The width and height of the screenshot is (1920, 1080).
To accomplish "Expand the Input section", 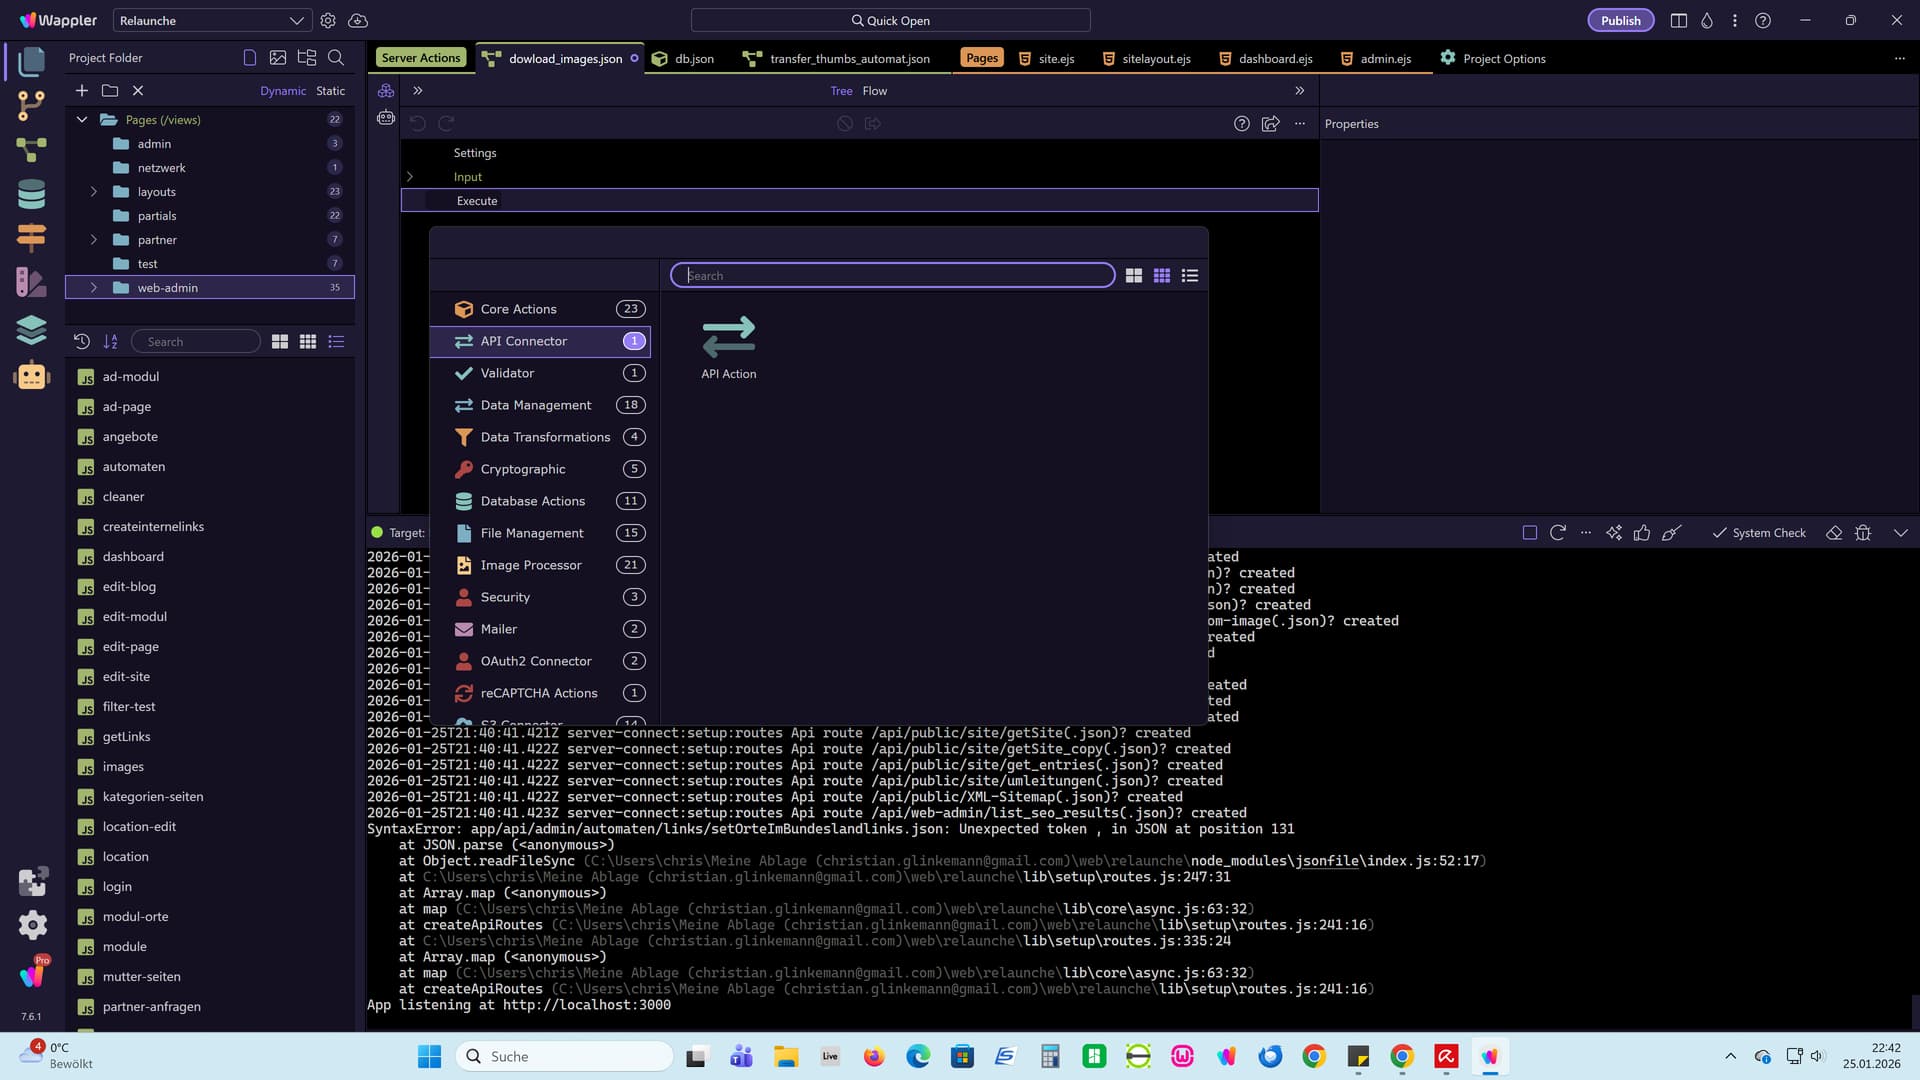I will 410,177.
